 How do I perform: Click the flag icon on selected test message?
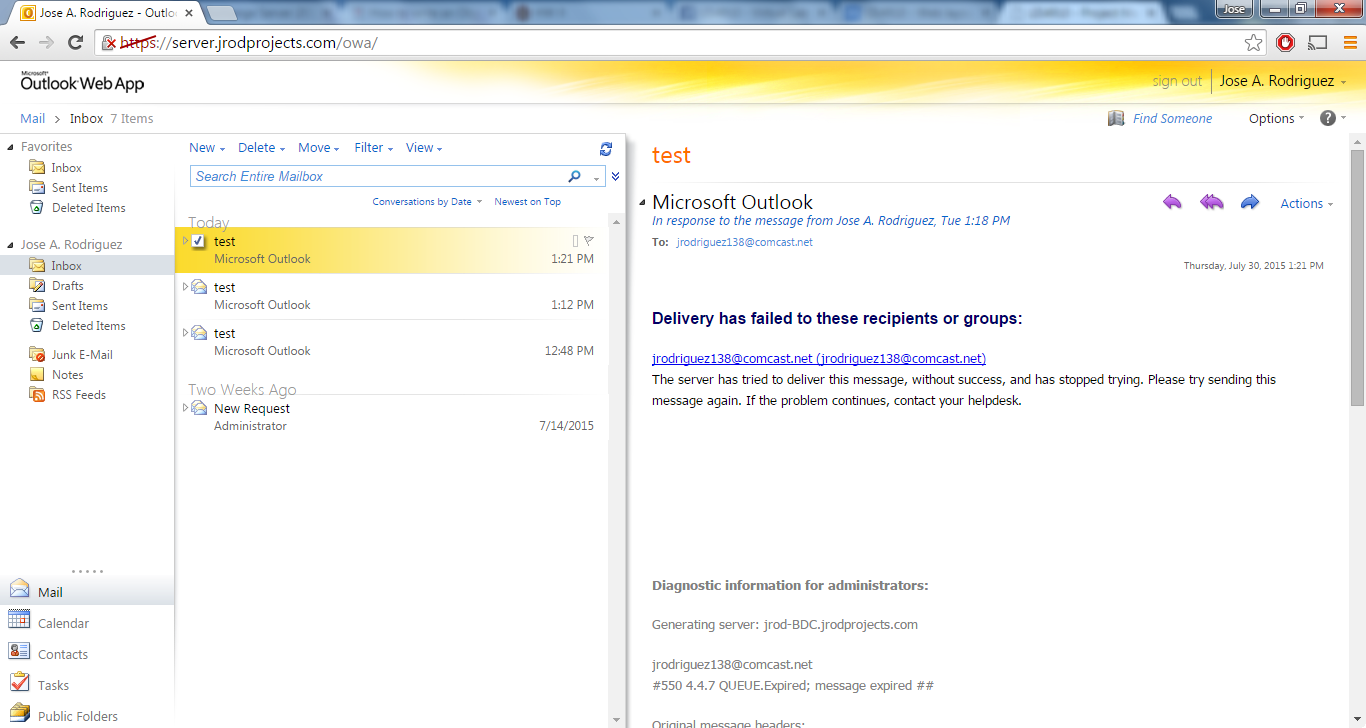point(588,240)
